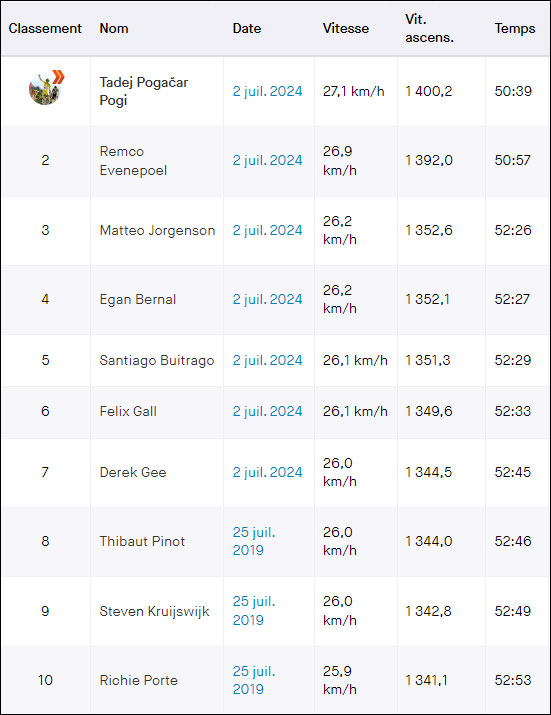Click the Temps column header
551x715 pixels.
[515, 28]
